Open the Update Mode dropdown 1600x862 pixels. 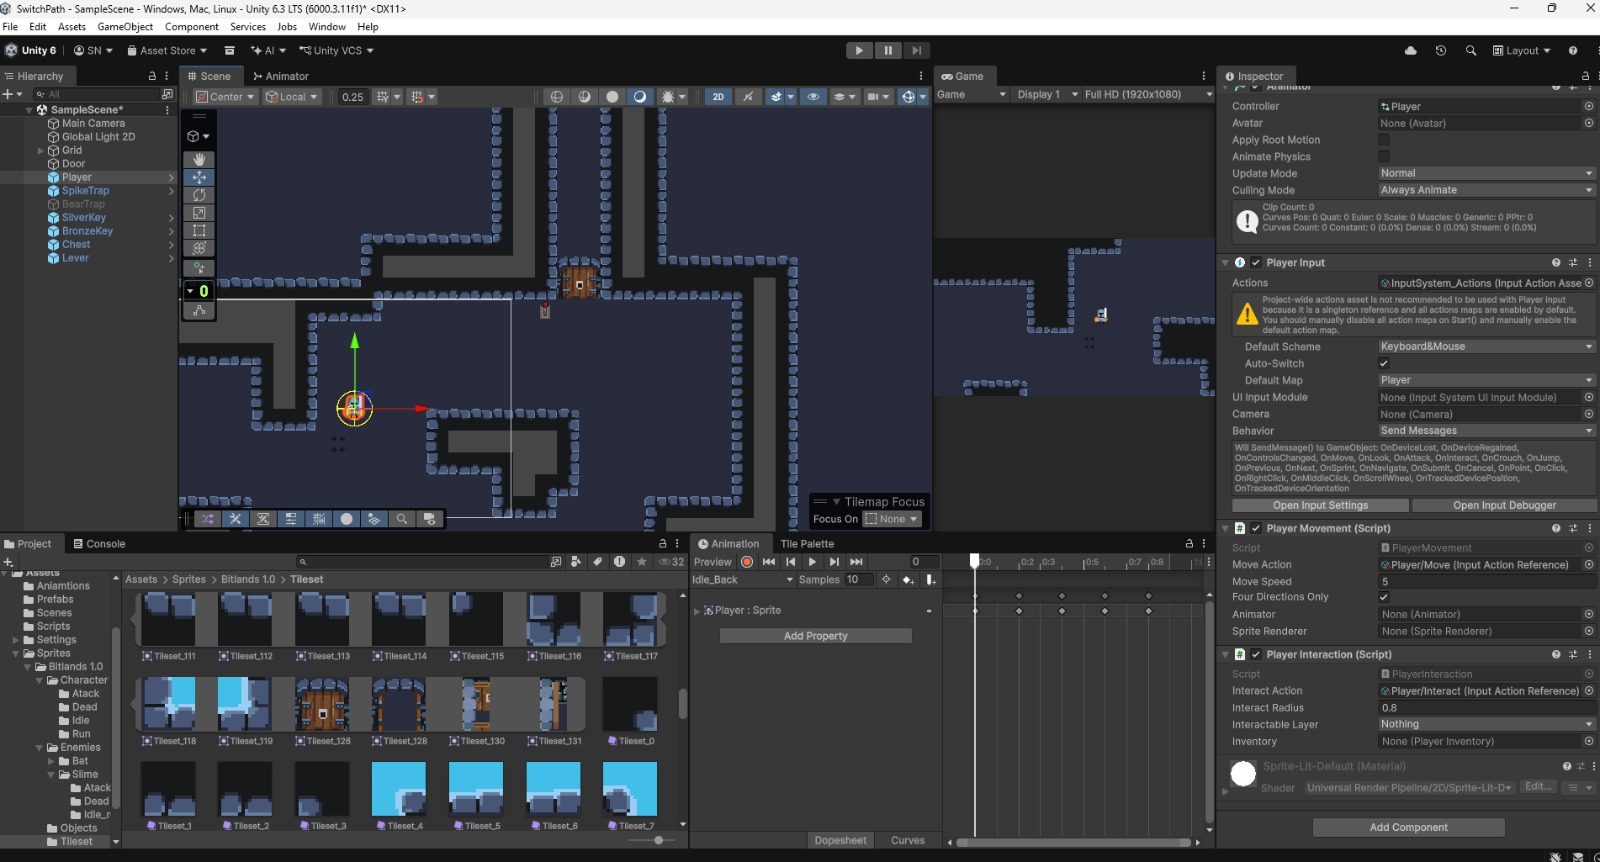tap(1486, 173)
